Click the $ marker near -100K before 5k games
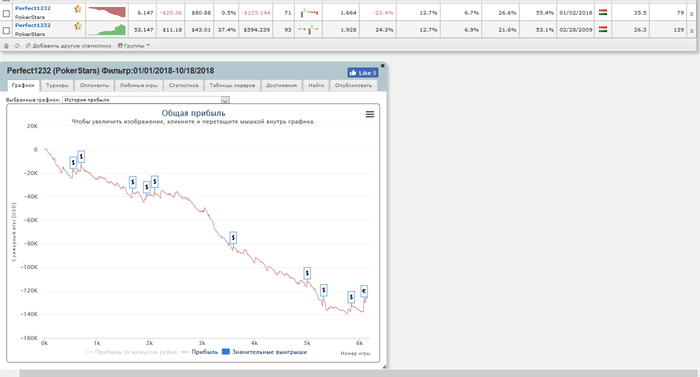 (x=307, y=273)
